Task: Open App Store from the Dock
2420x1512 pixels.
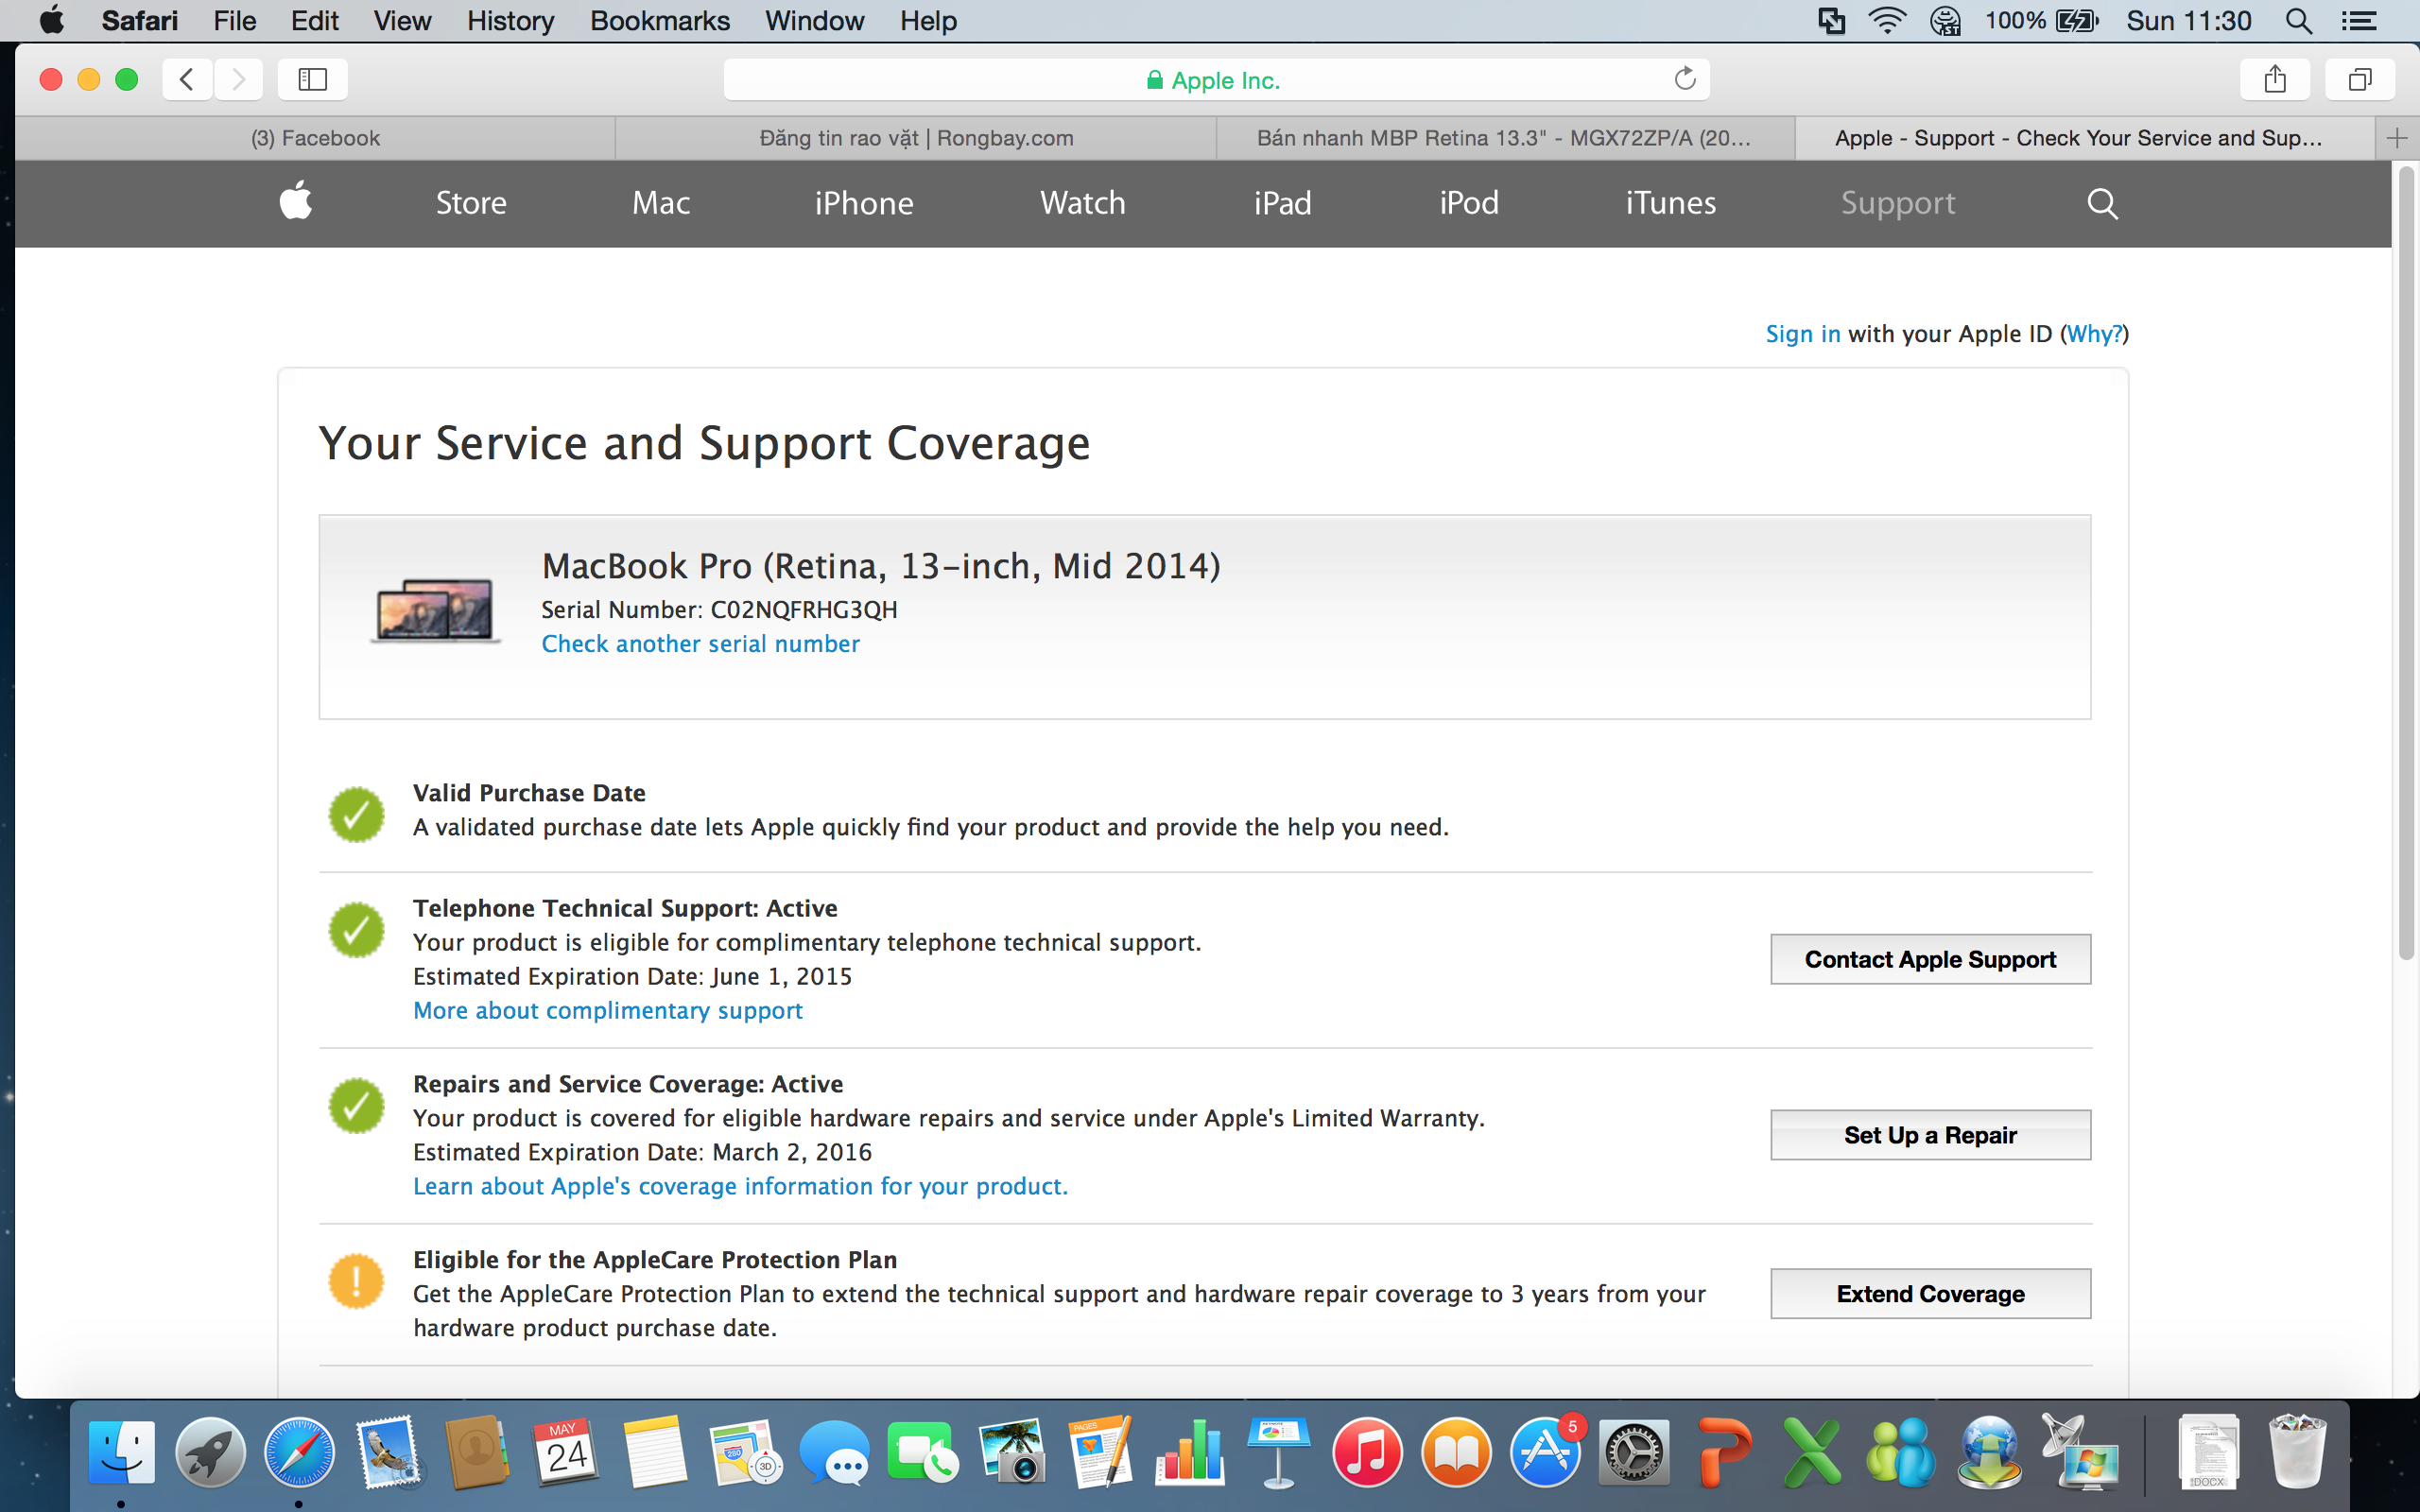Action: tap(1545, 1453)
